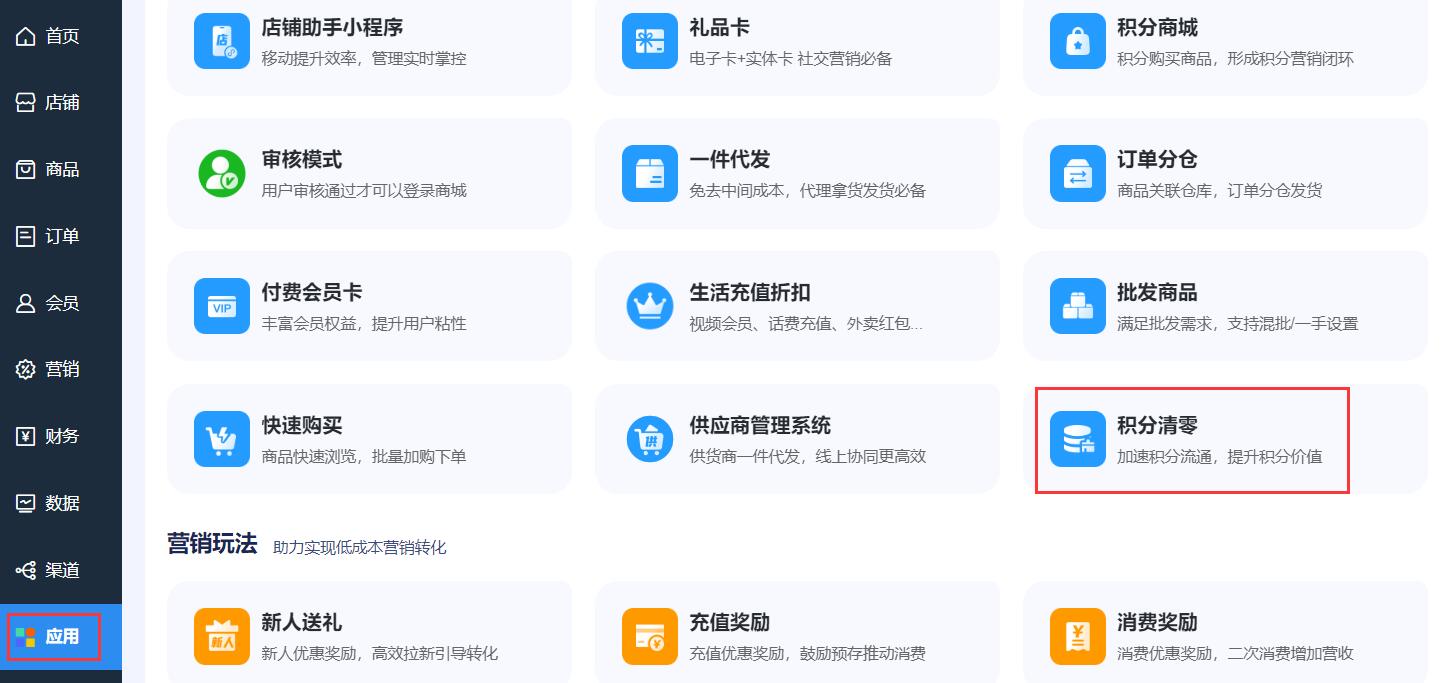1441x683 pixels.
Task: Click the description 供货商一件代发，线上协同更高效
Action: click(x=808, y=456)
